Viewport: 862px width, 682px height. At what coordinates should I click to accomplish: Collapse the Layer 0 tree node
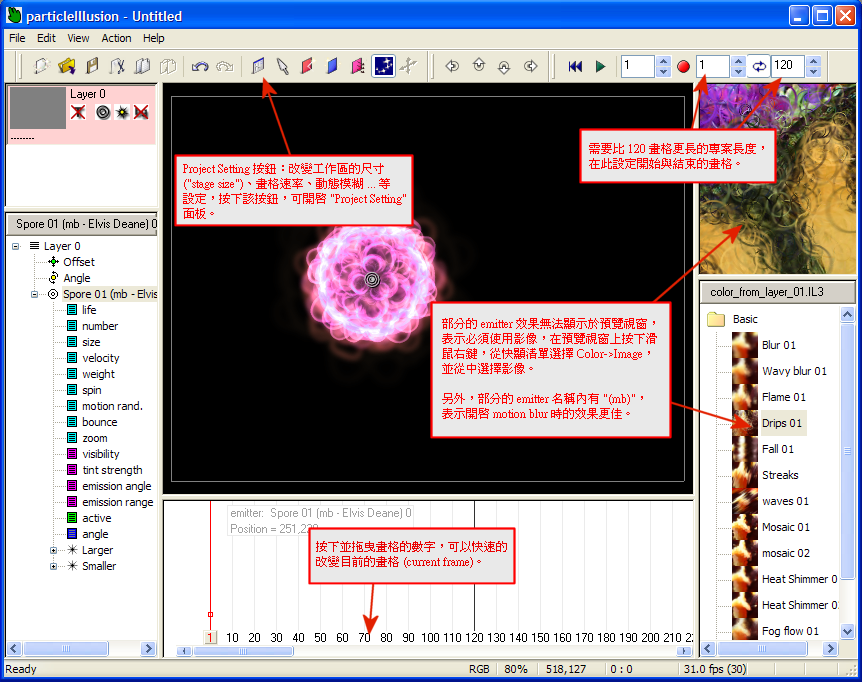(18, 246)
